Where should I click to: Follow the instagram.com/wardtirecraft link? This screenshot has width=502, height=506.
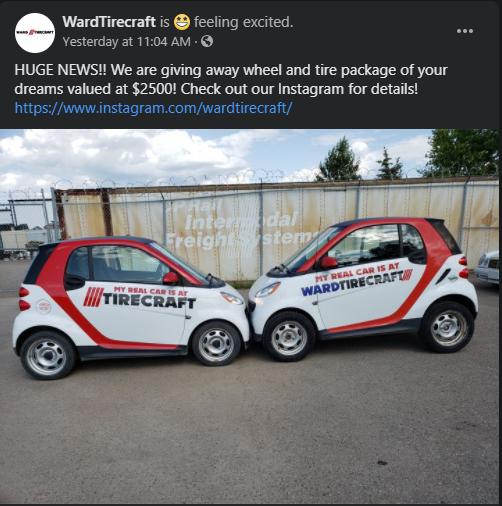pyautogui.click(x=153, y=108)
